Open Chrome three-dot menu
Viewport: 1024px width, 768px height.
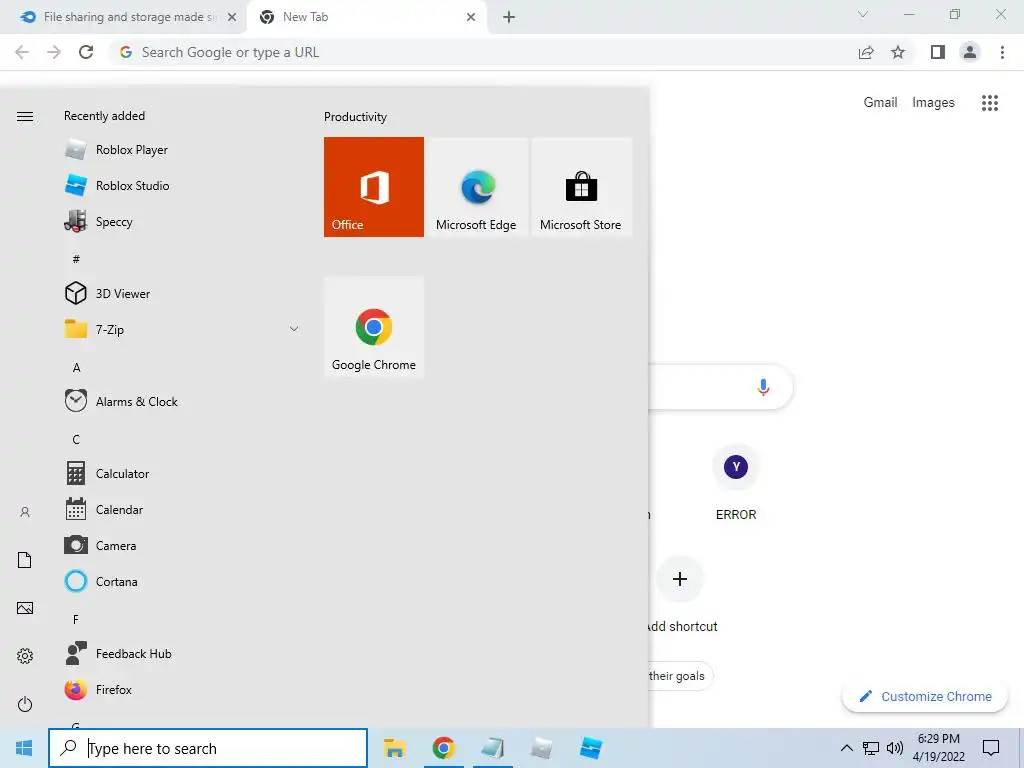[x=1002, y=52]
